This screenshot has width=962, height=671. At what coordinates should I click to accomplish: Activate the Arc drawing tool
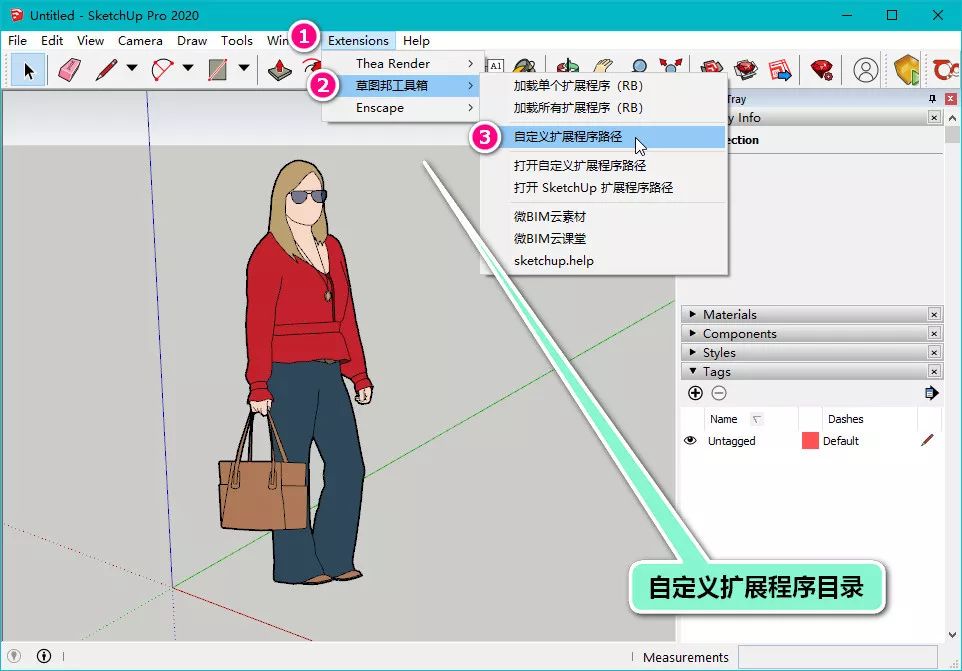pos(162,70)
